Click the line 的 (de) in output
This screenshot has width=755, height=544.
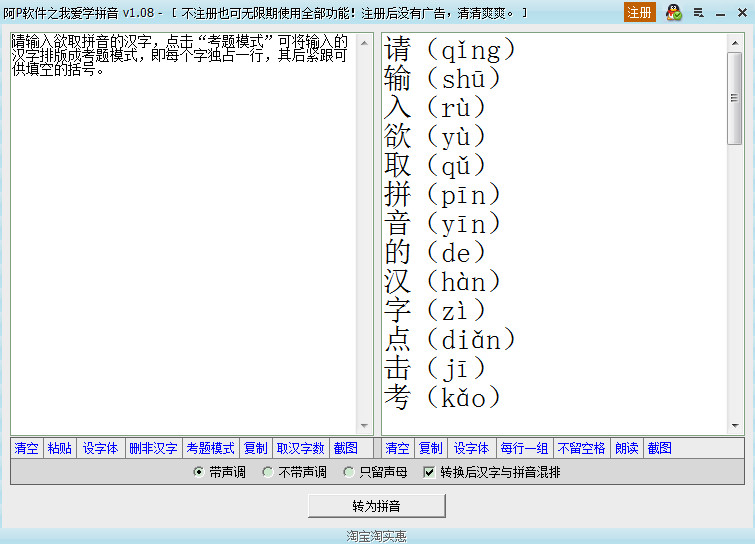[x=434, y=253]
